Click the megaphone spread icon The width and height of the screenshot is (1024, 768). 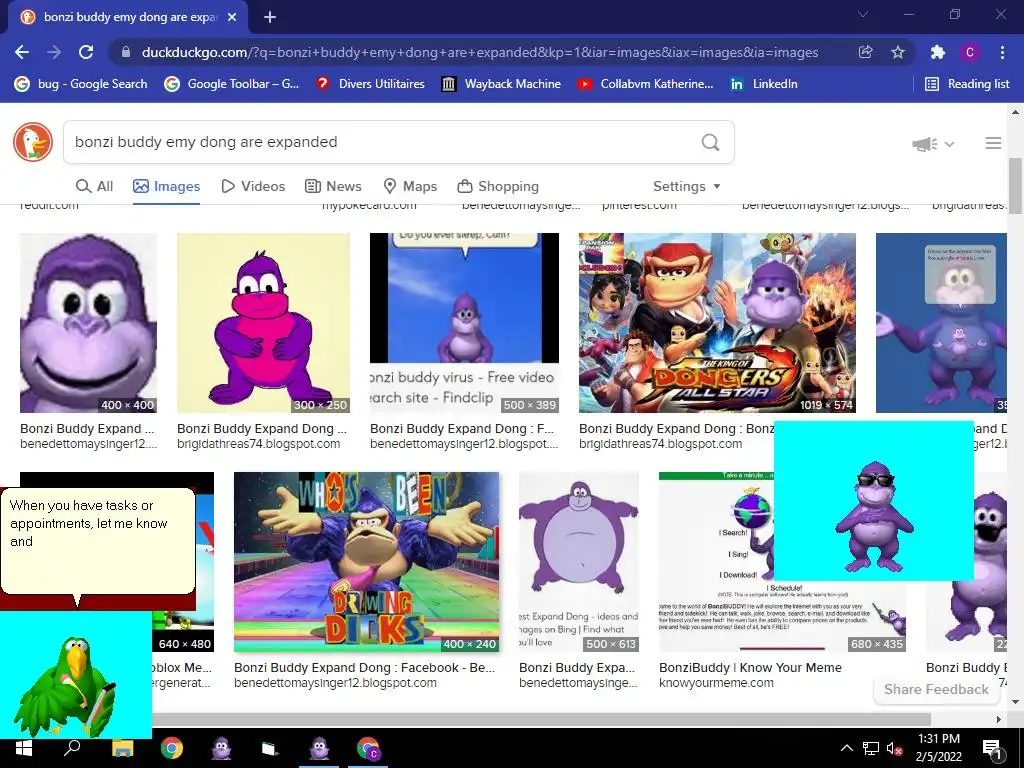pos(925,144)
